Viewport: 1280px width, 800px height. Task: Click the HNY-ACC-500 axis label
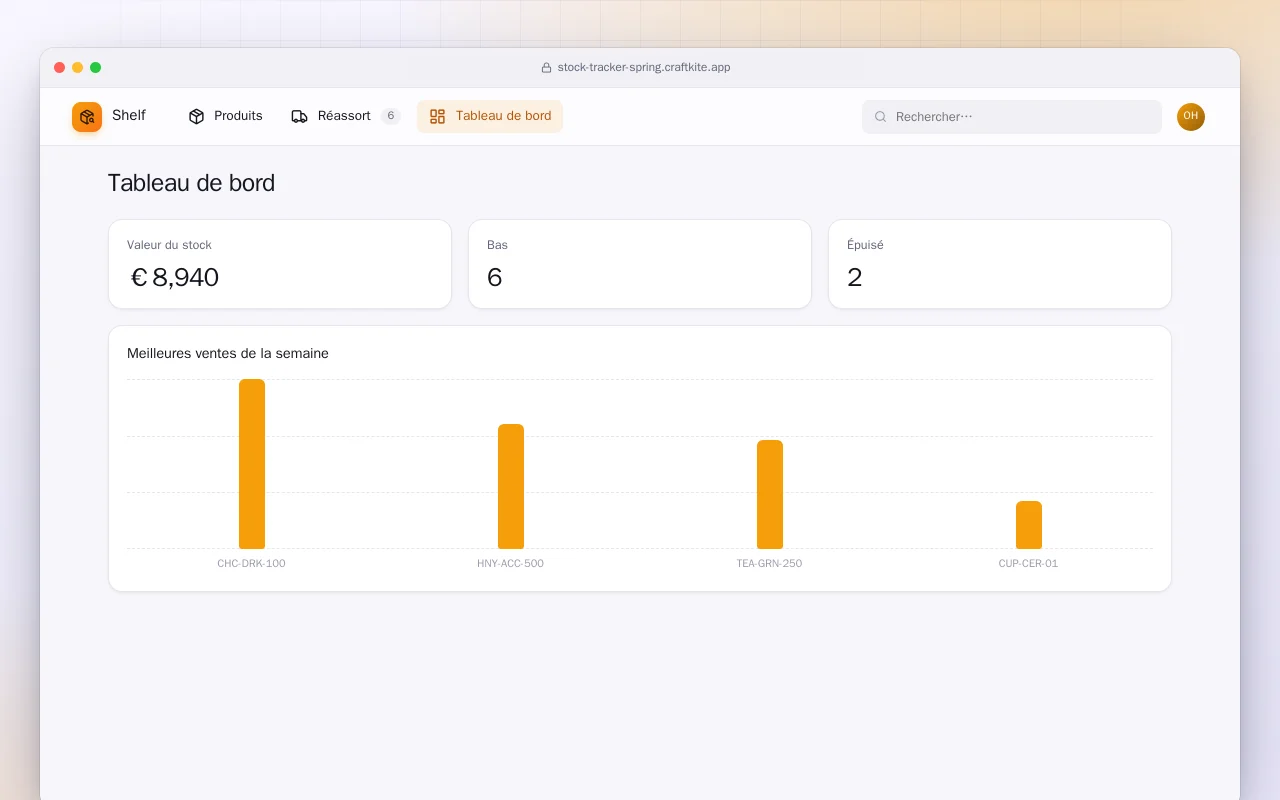[x=511, y=564]
